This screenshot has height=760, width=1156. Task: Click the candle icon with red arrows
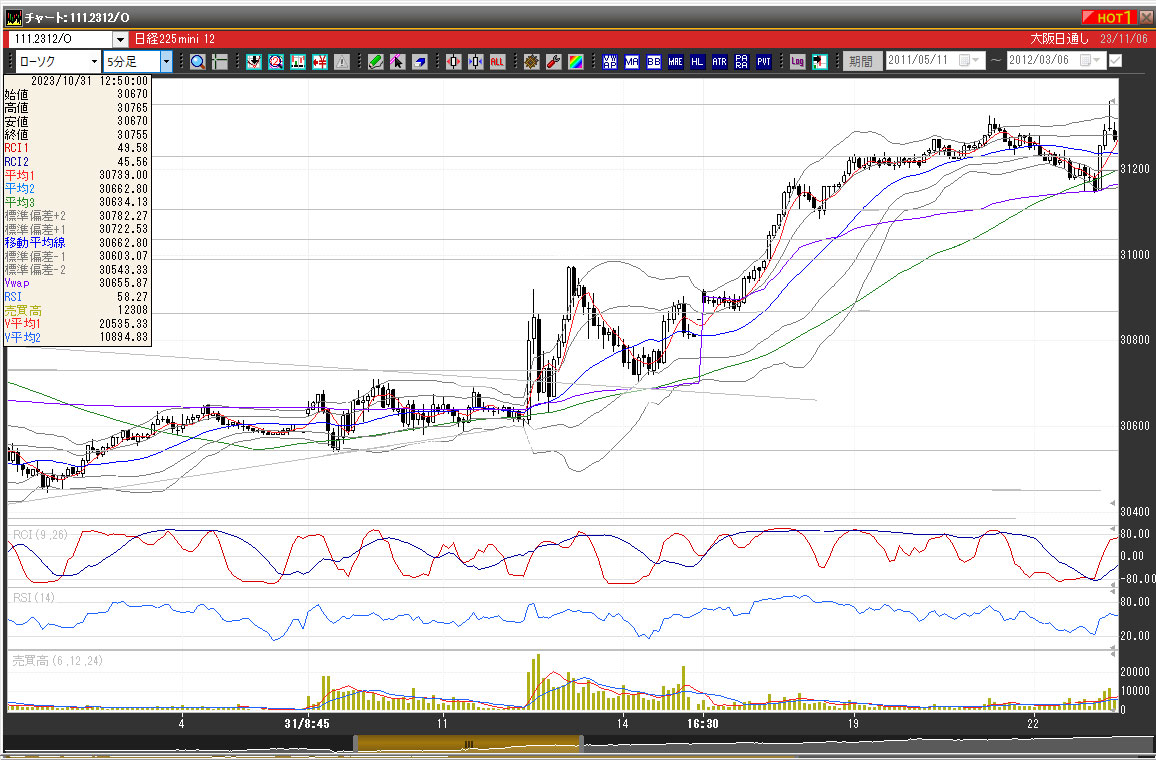tap(453, 62)
